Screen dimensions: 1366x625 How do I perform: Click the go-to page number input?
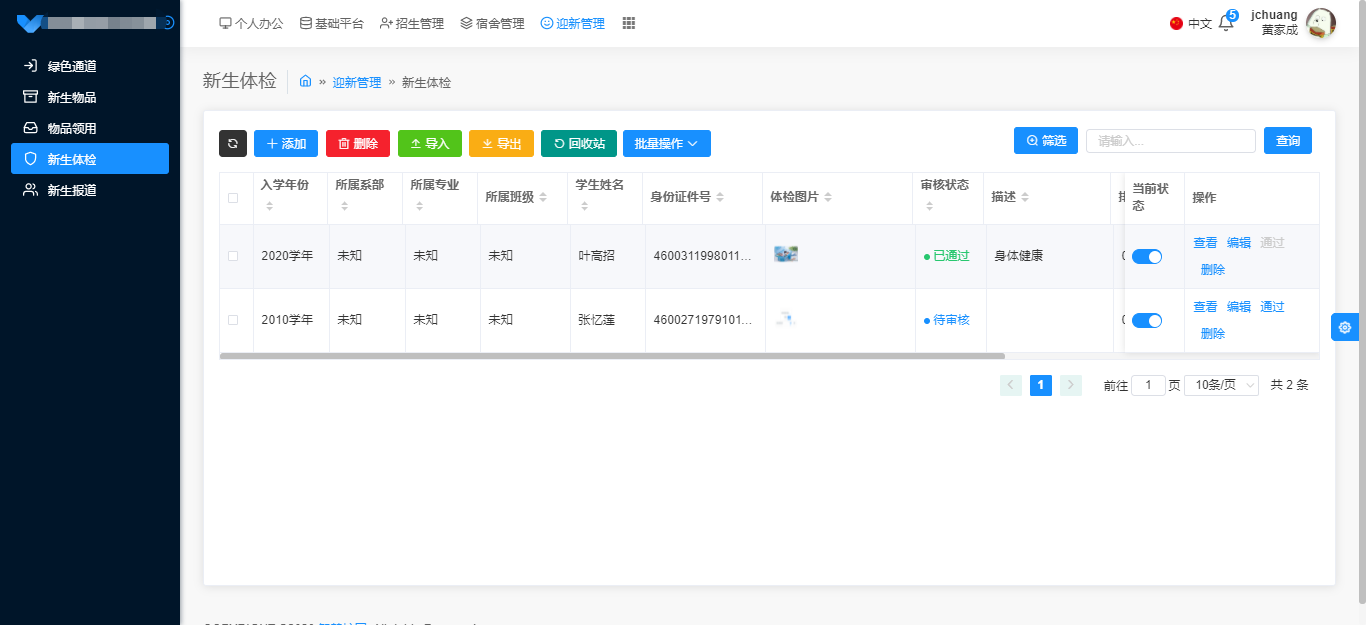pyautogui.click(x=1148, y=385)
